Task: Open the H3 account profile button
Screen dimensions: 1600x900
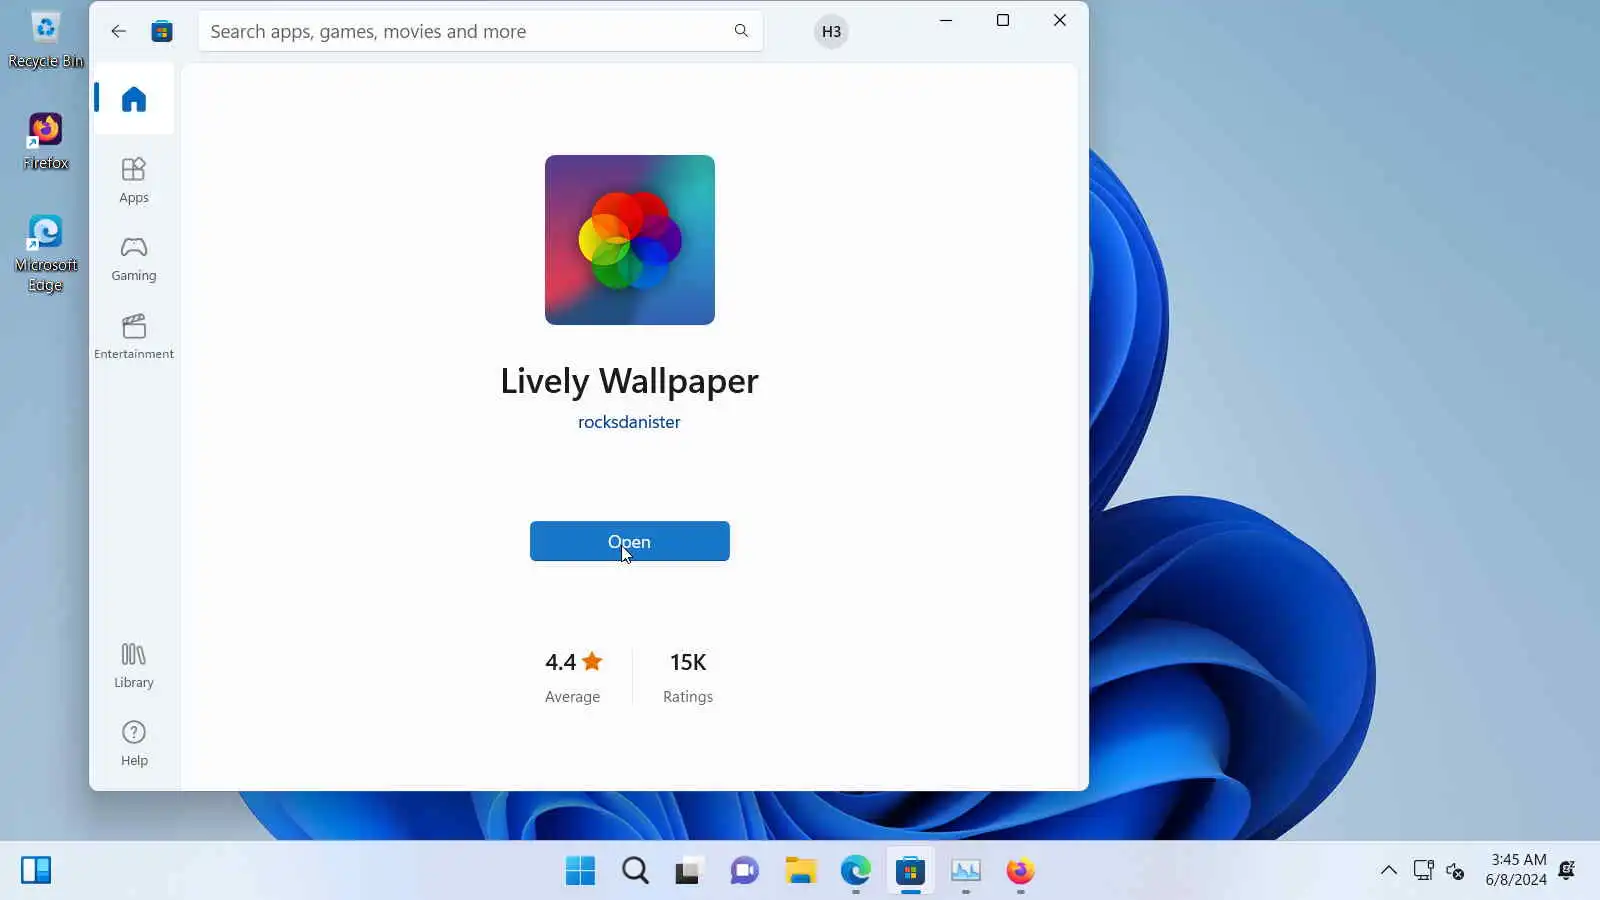Action: [831, 31]
